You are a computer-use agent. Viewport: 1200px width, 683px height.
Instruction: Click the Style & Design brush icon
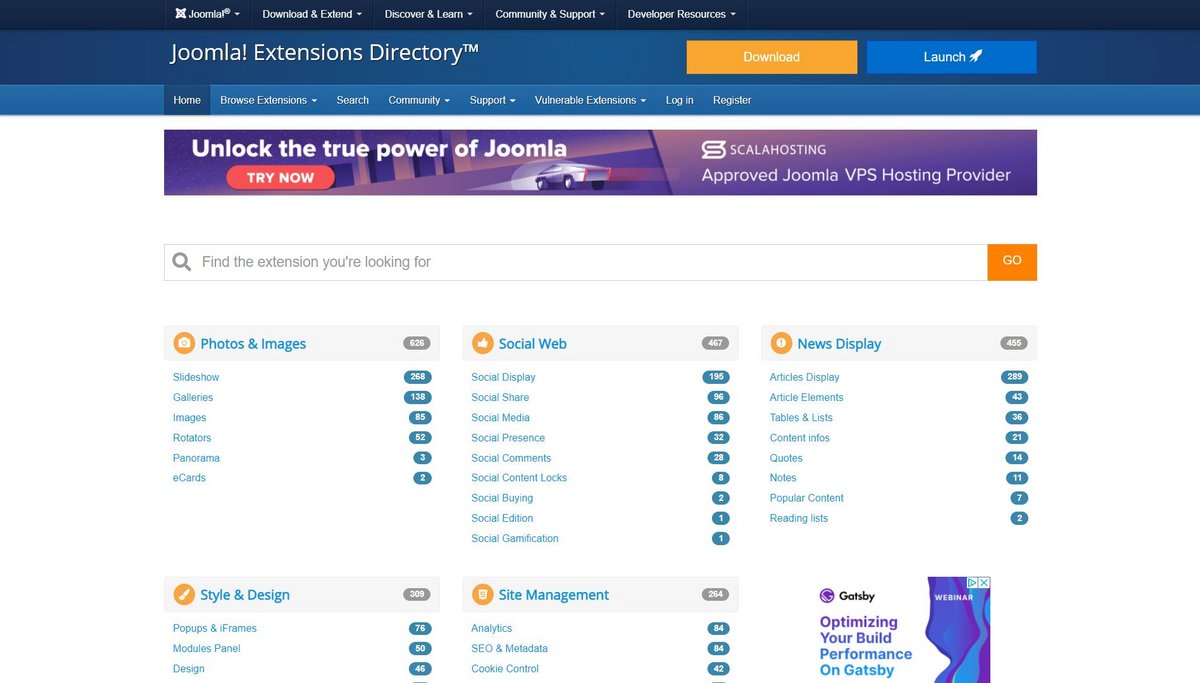[x=184, y=594]
